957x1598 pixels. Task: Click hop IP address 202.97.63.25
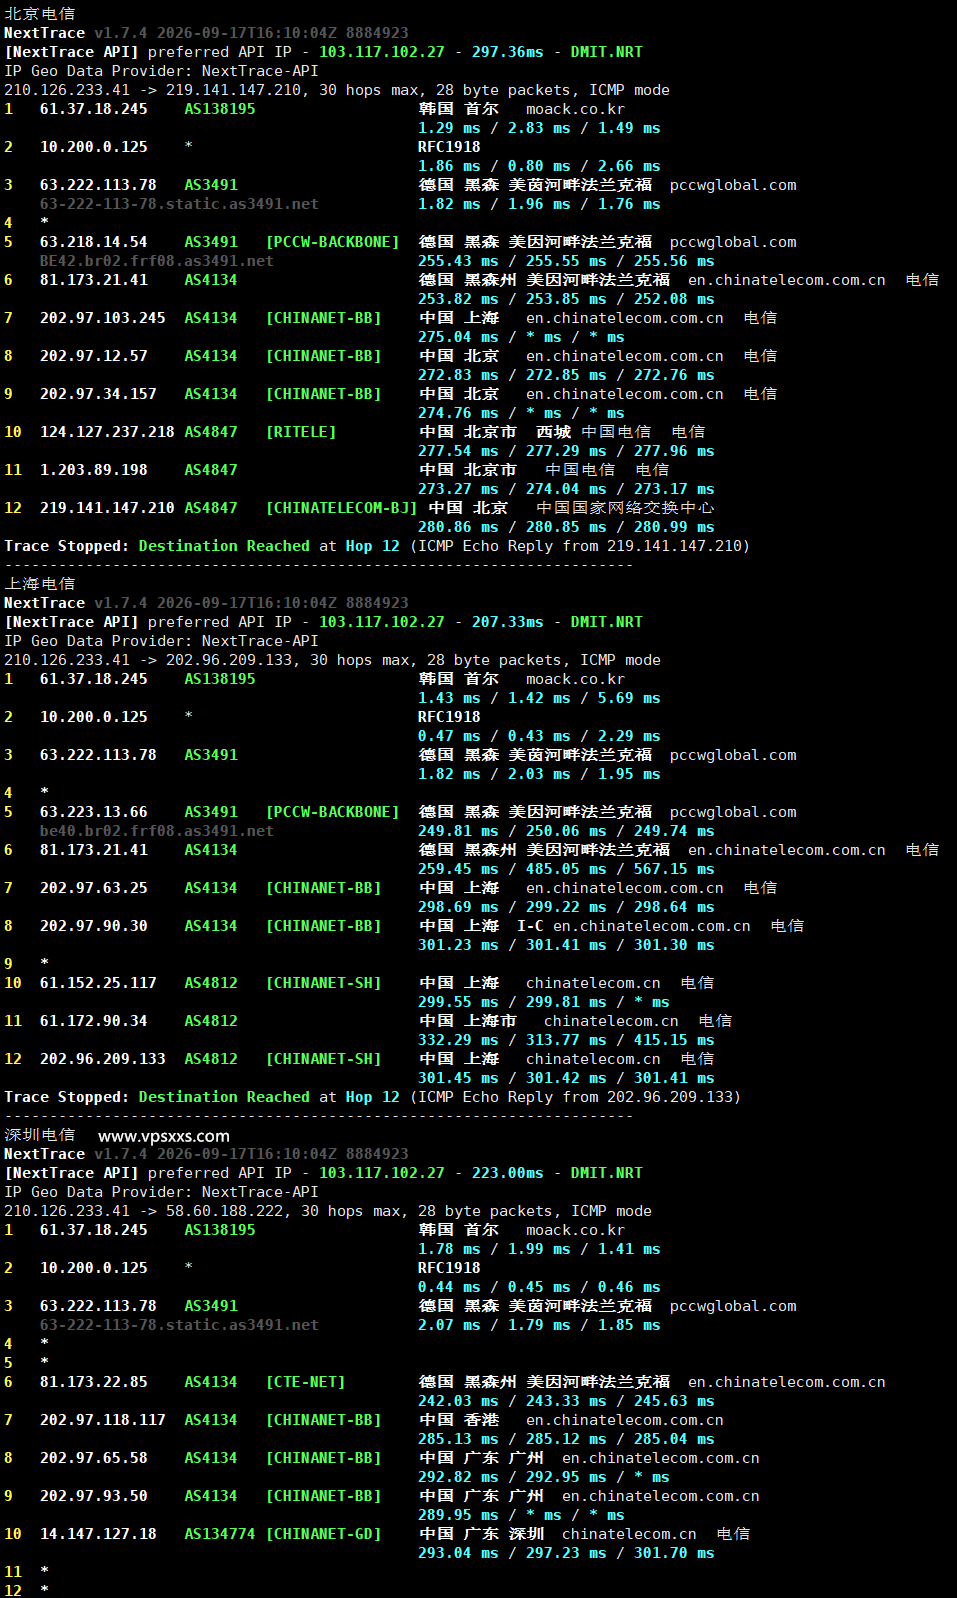pos(94,888)
